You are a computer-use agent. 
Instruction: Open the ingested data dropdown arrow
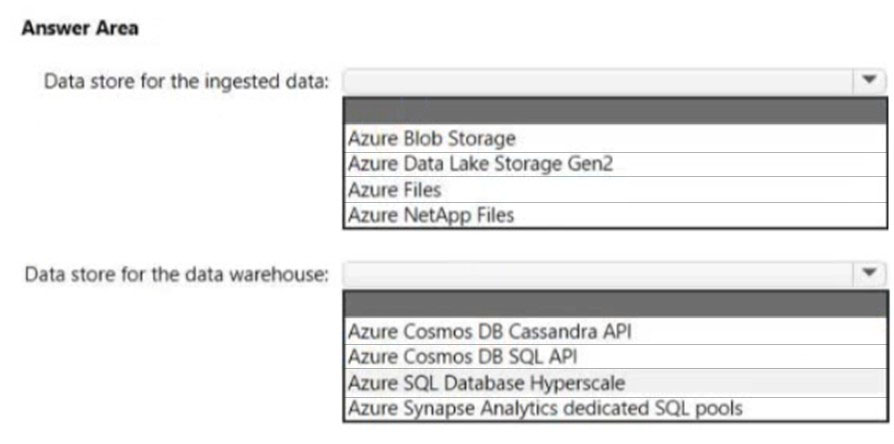pos(869,82)
